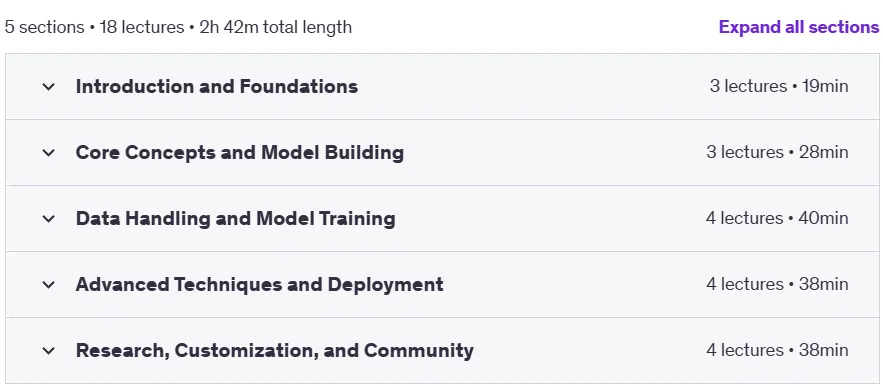This screenshot has height=387, width=883.
Task: Click the 3 lectures • 28min label
Action: [777, 152]
